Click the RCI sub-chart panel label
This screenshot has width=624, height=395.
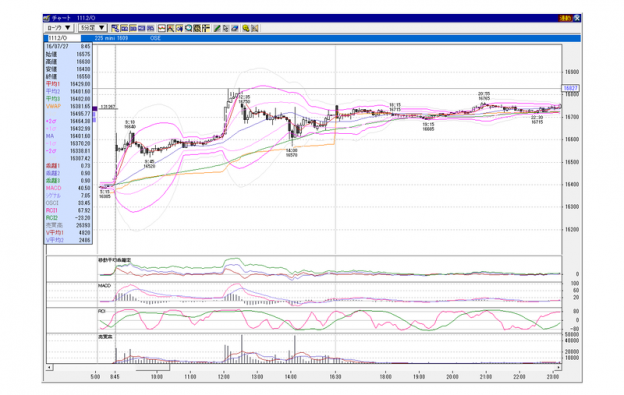point(102,311)
